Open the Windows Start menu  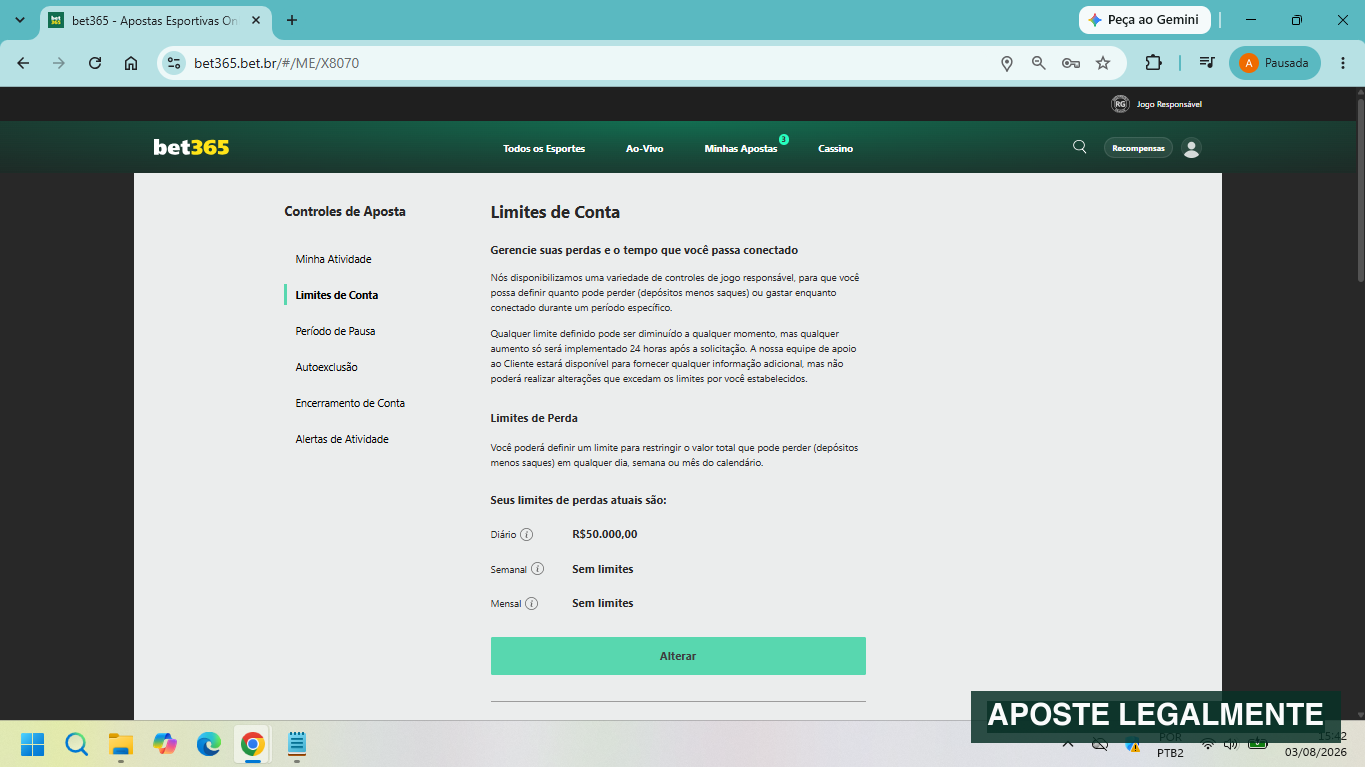pyautogui.click(x=32, y=744)
